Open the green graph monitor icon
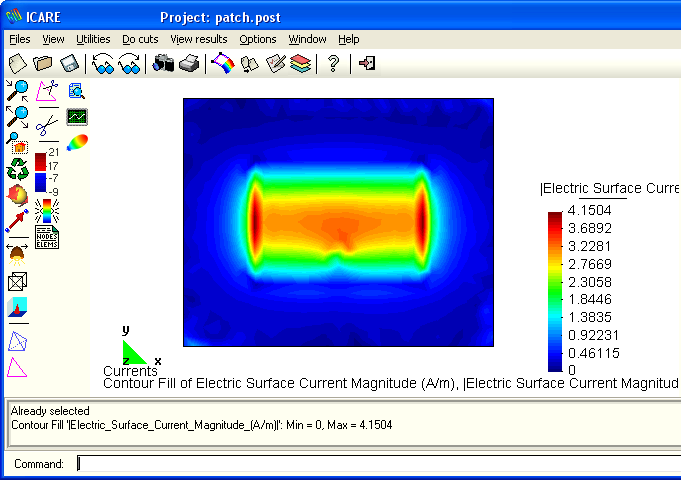This screenshot has height=480, width=681. click(77, 117)
